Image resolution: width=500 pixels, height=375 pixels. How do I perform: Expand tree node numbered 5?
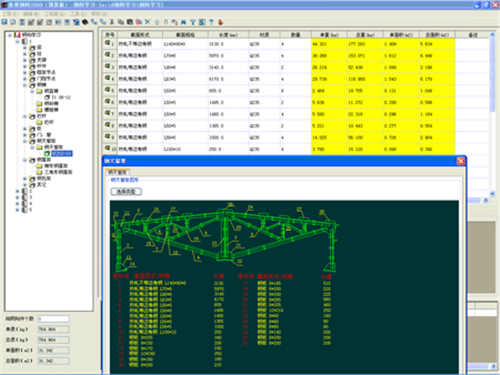click(18, 210)
